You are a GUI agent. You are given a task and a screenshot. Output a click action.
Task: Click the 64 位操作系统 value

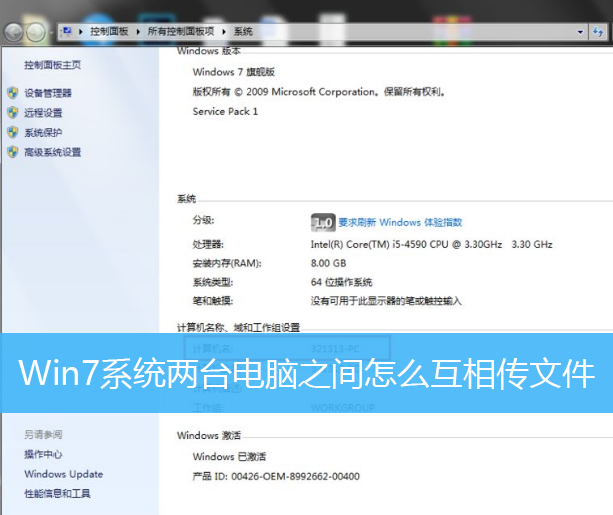(341, 282)
